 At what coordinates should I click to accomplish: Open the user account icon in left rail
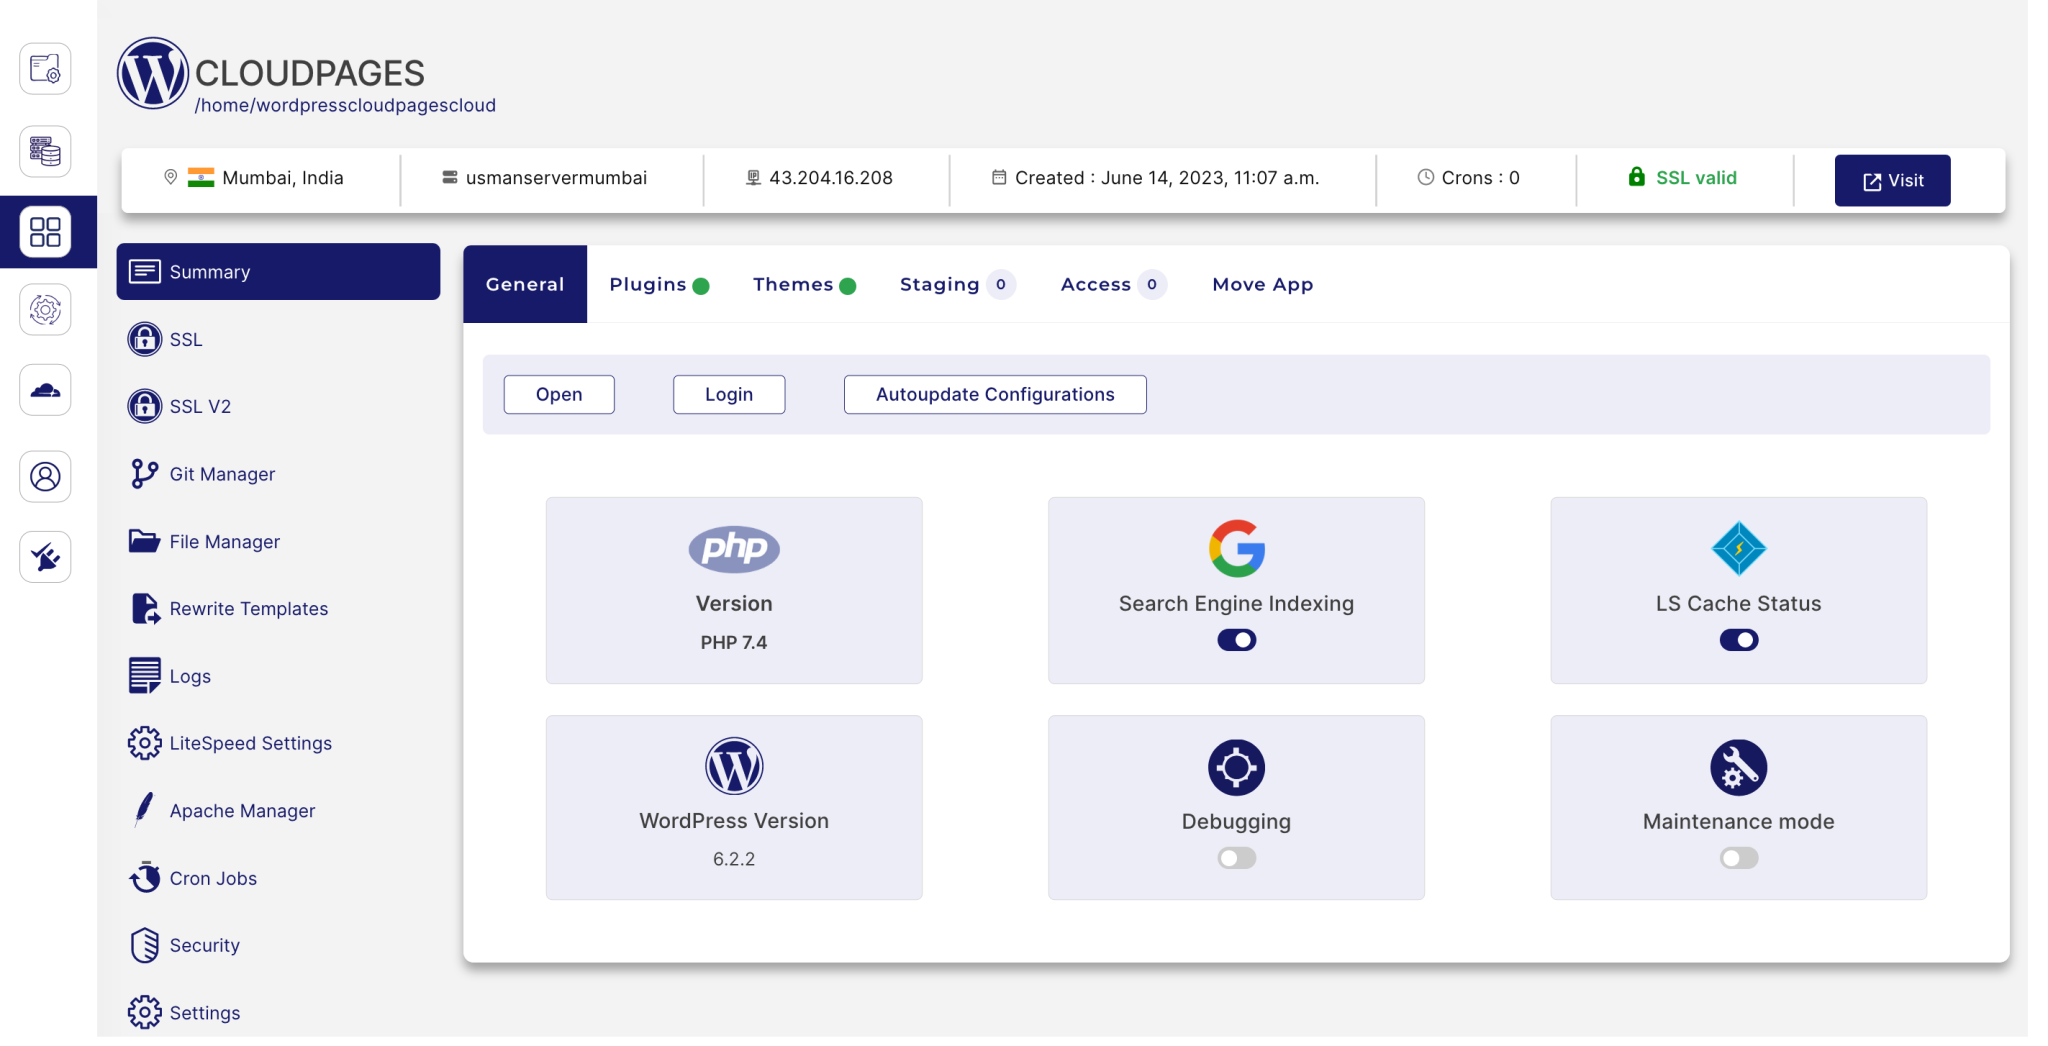point(45,477)
